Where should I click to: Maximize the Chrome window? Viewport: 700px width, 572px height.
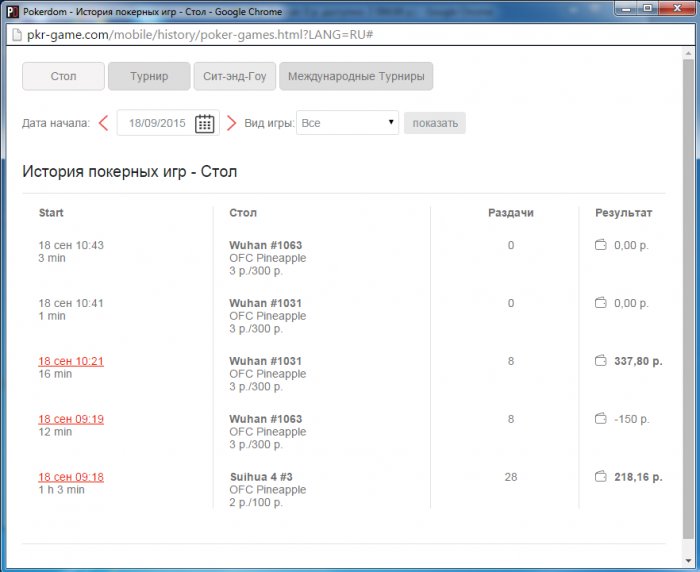pyautogui.click(x=648, y=8)
